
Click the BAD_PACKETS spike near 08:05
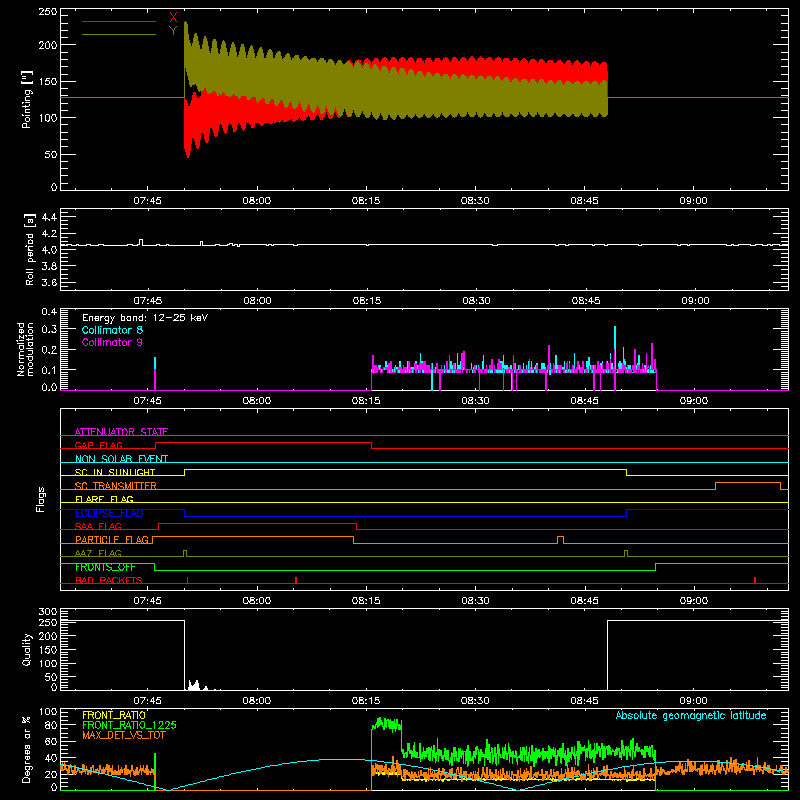[296, 580]
